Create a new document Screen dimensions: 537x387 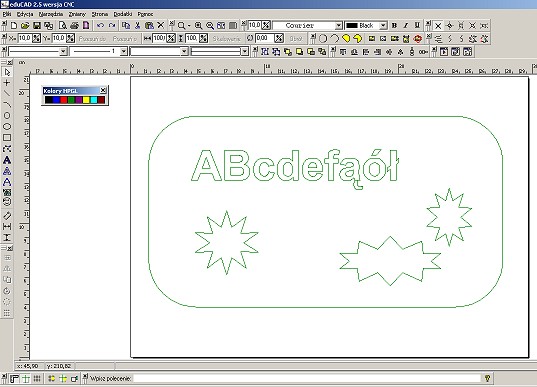(x=14, y=25)
